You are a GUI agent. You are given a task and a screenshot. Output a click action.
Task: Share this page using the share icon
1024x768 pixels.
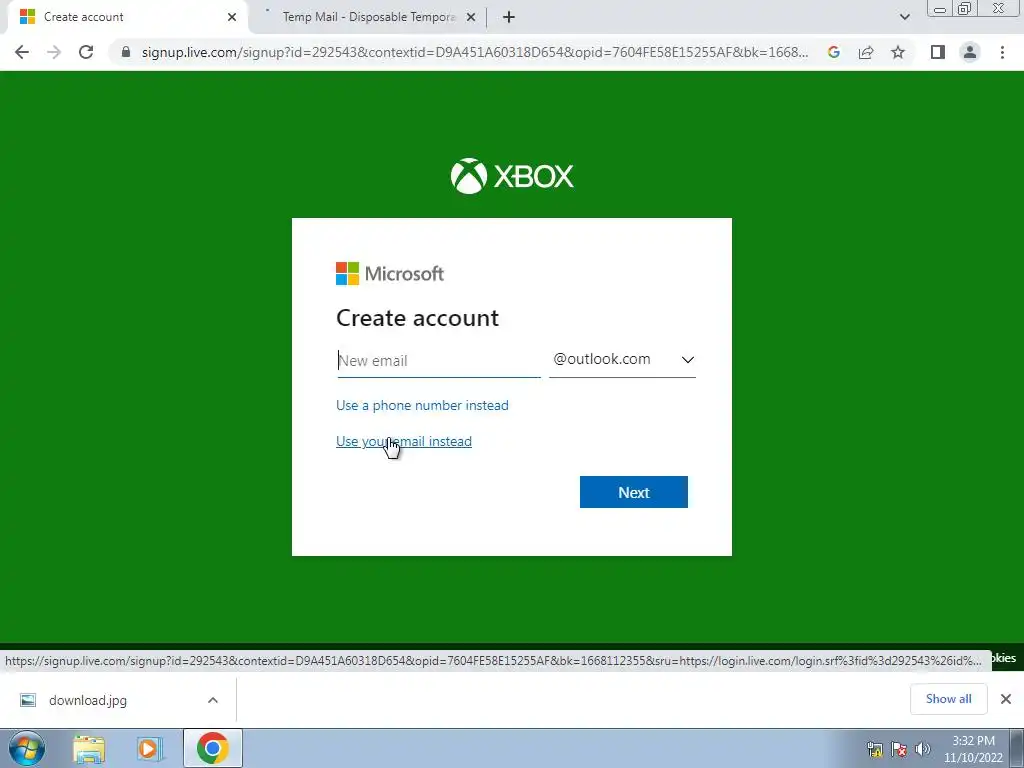point(866,52)
